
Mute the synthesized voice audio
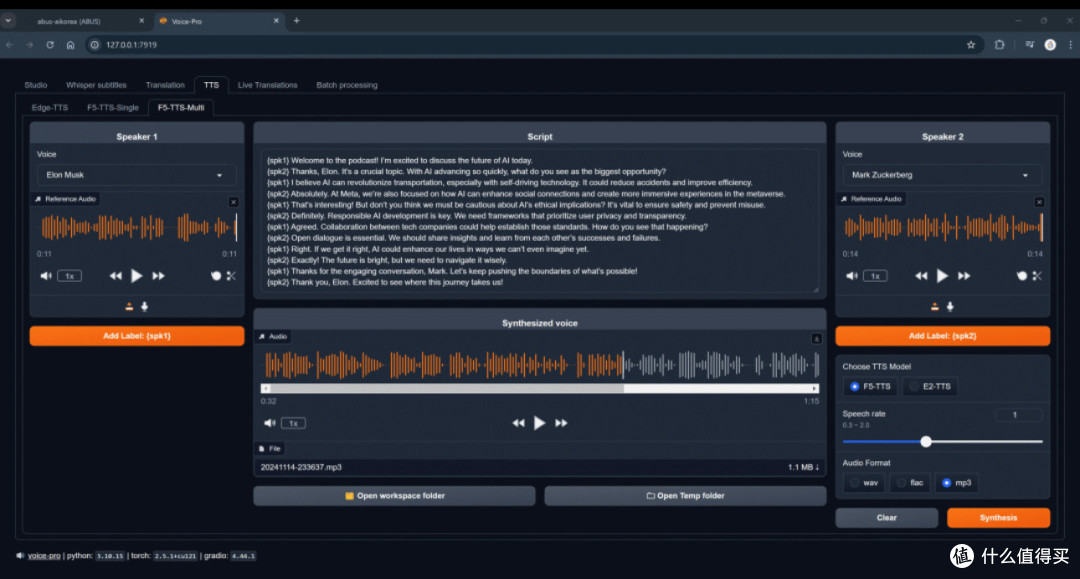click(x=269, y=423)
